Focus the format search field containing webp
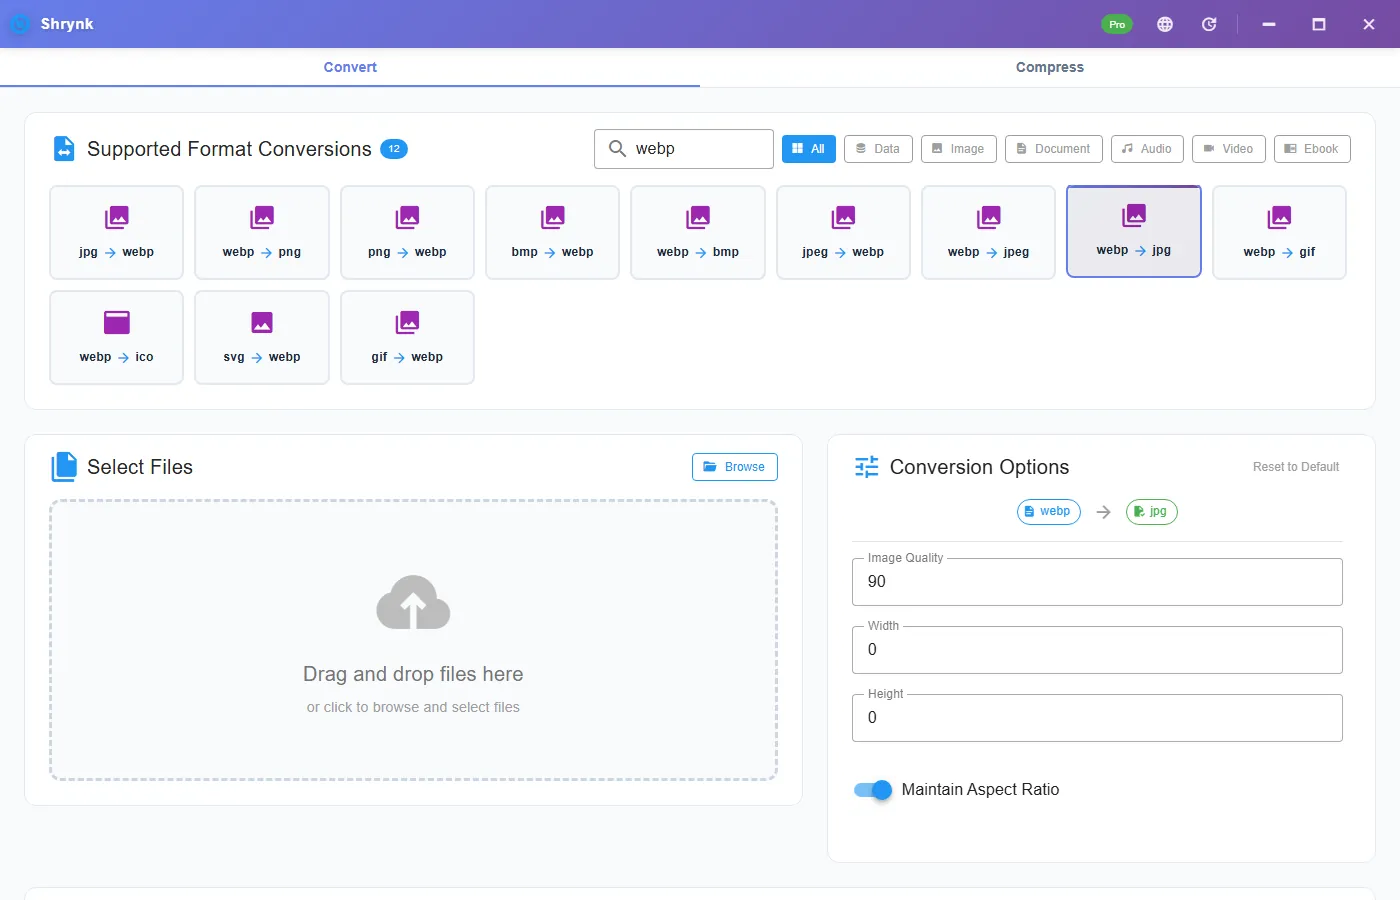The width and height of the screenshot is (1400, 900). [684, 149]
